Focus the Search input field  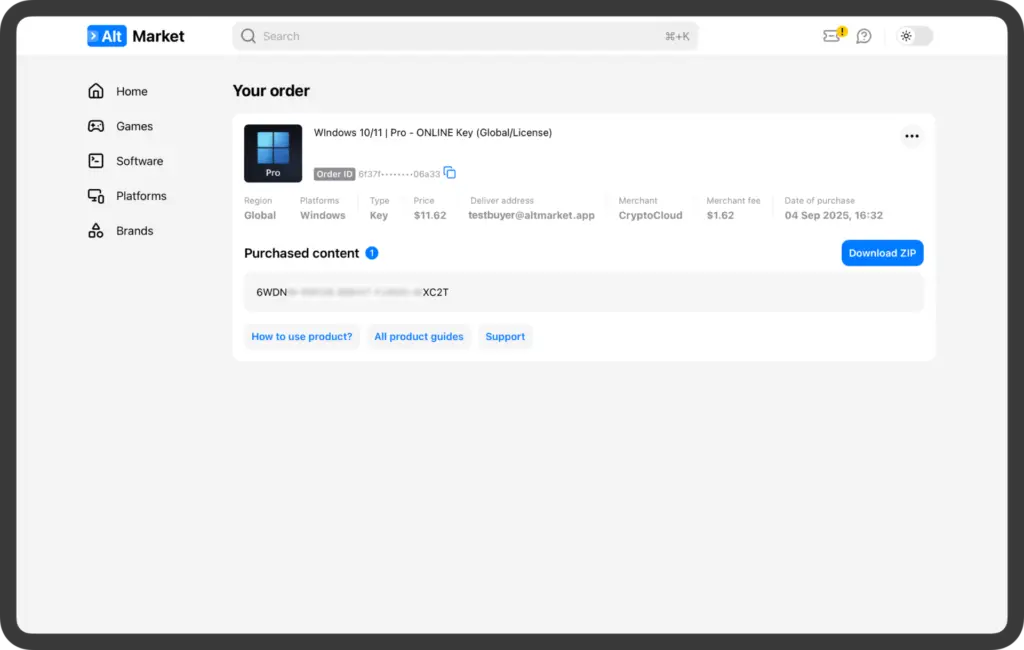[x=465, y=36]
